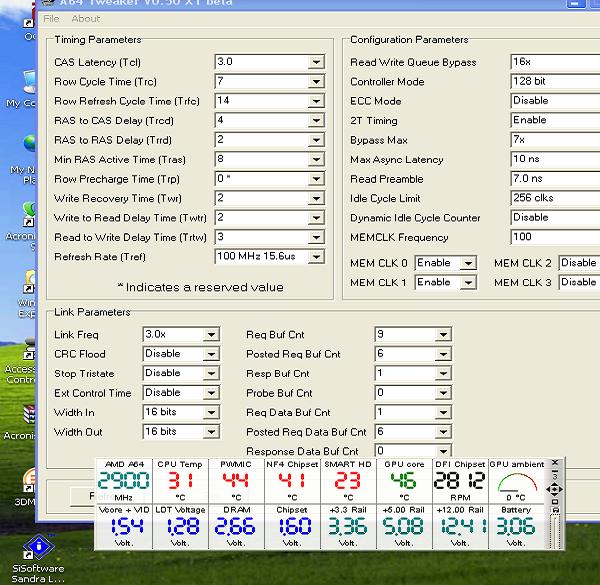Image resolution: width=600 pixels, height=585 pixels.
Task: Click the Max Async Latency 10 ns field
Action: point(555,159)
